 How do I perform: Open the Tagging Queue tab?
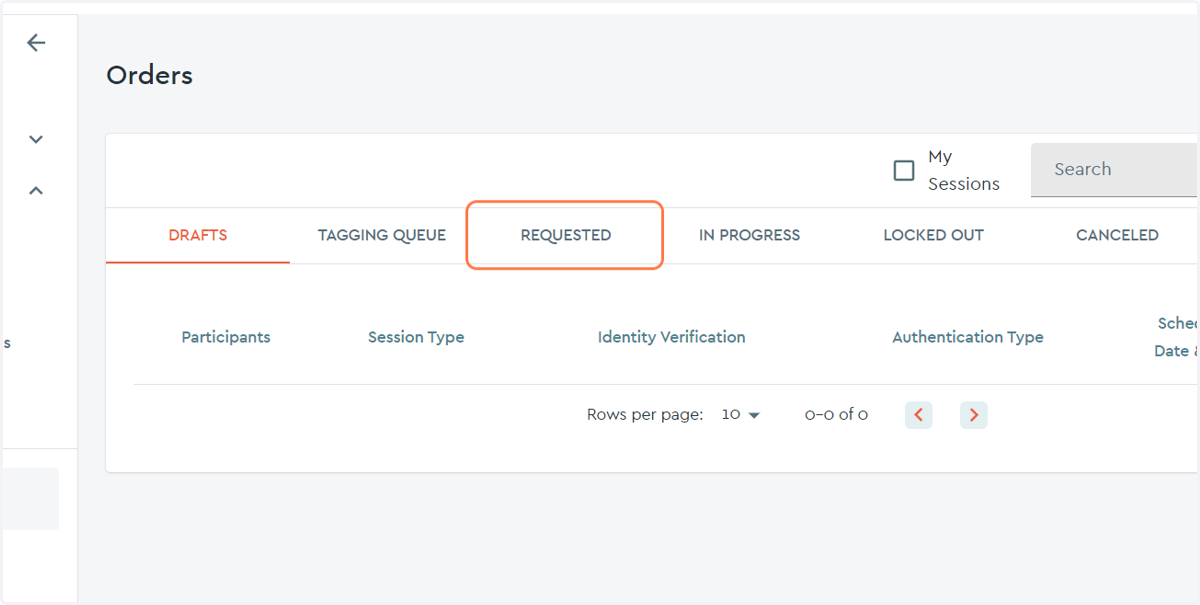(382, 235)
